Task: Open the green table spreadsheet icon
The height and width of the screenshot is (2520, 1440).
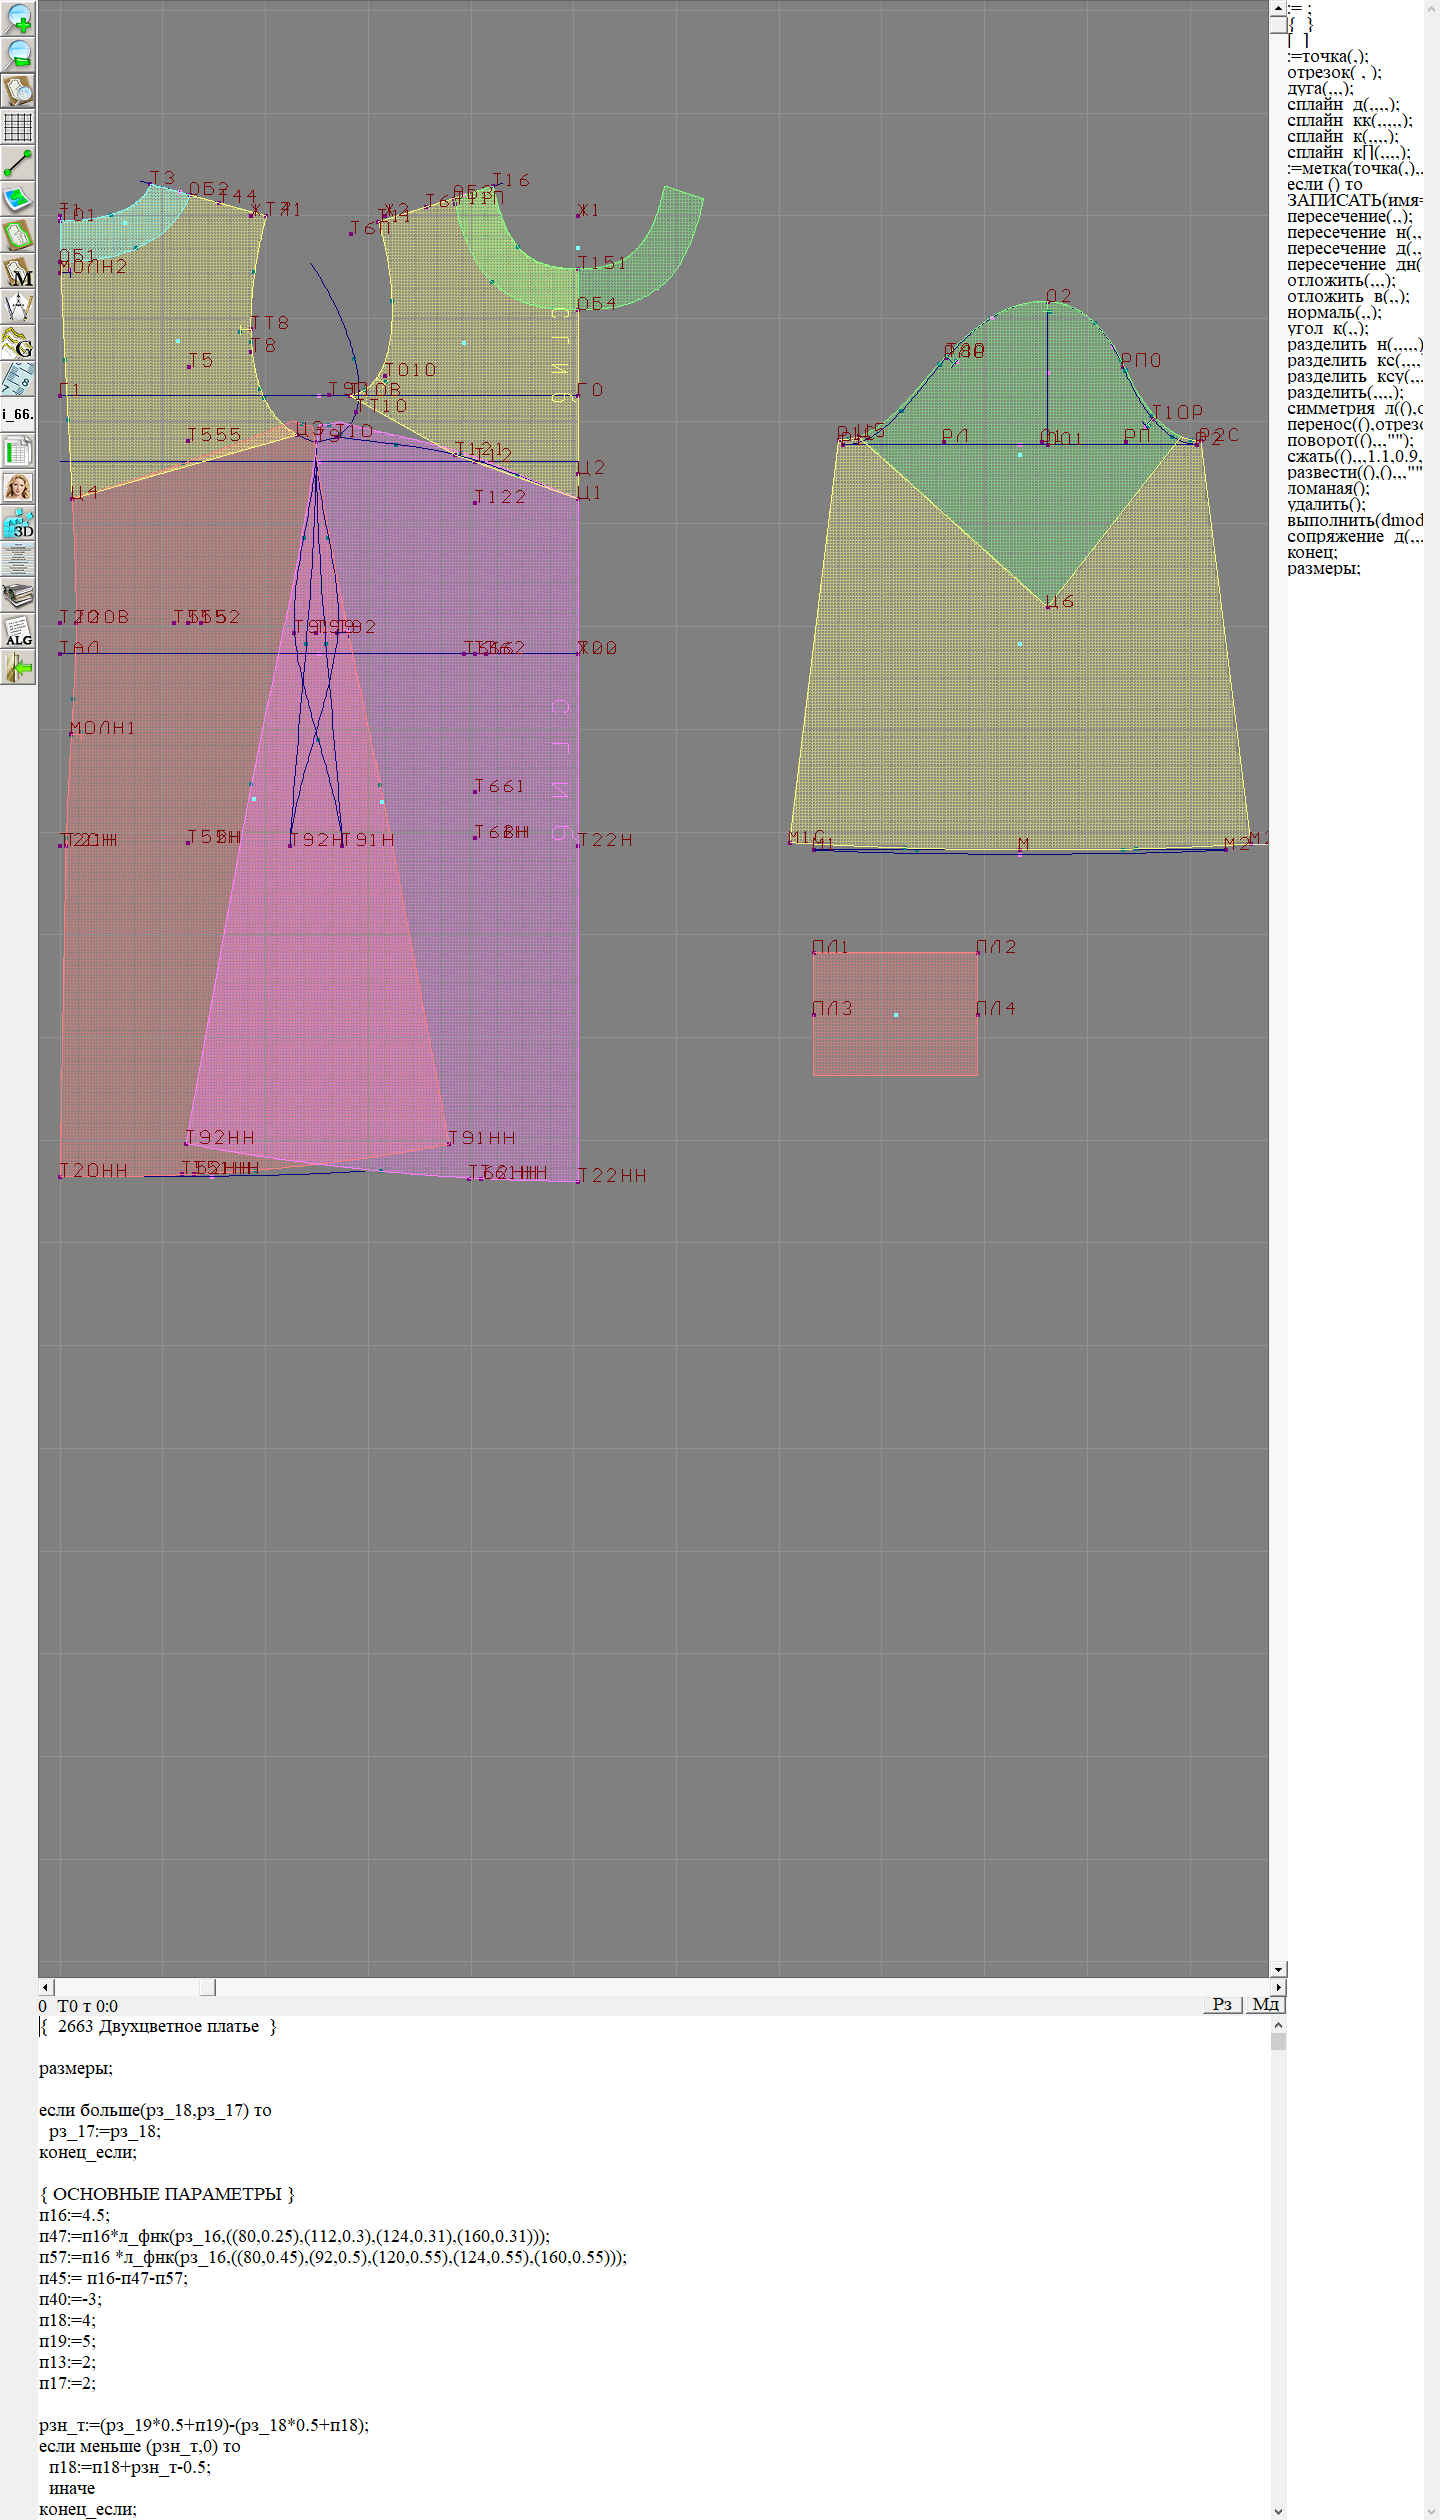Action: click(x=18, y=451)
